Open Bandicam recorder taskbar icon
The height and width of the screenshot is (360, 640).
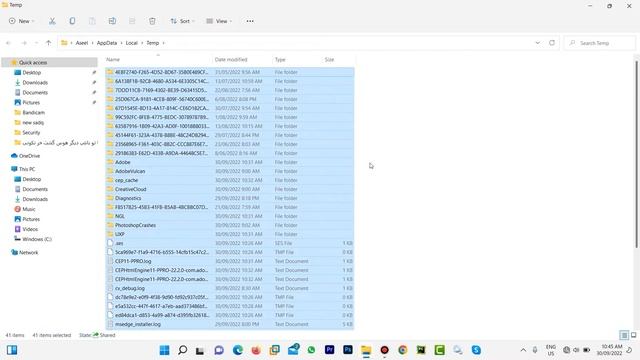point(384,350)
